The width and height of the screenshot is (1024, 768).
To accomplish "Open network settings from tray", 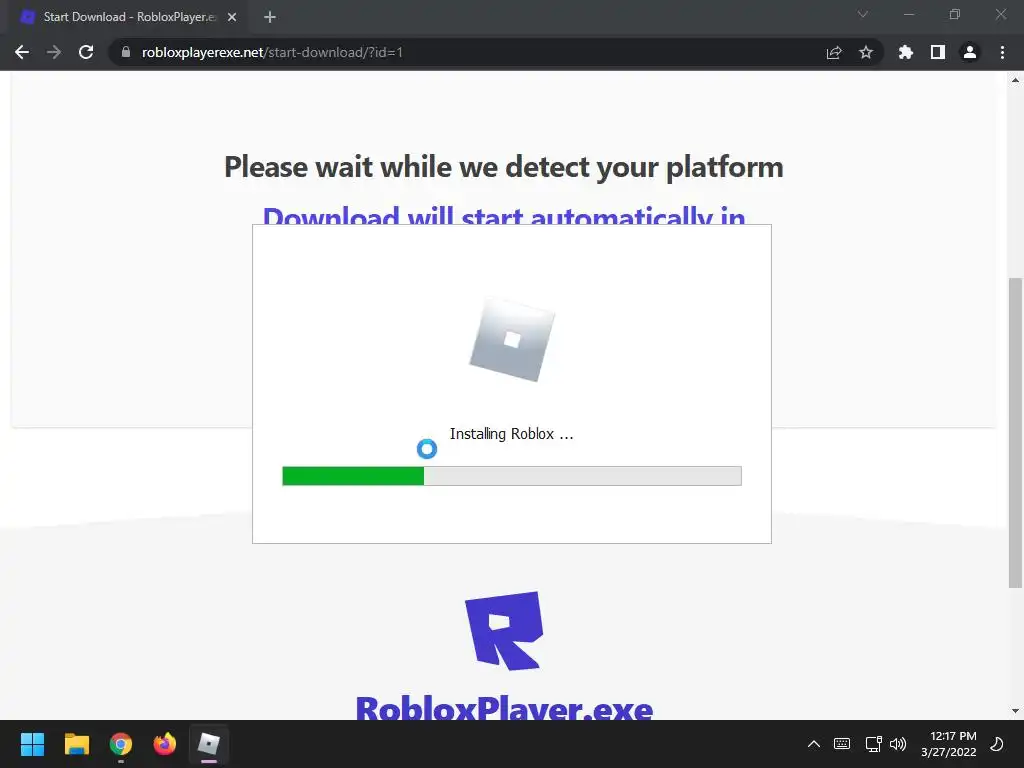I will (873, 744).
